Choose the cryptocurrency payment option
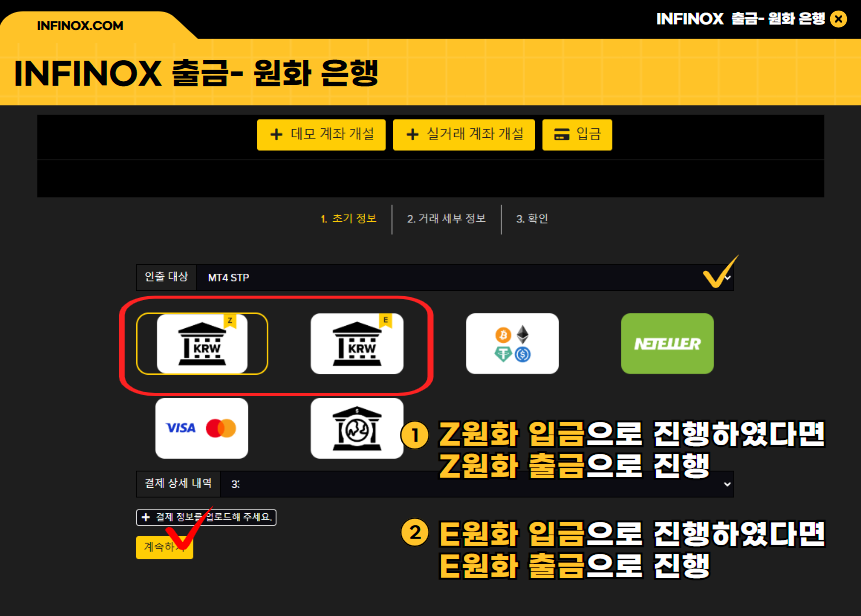Viewport: 861px width, 616px height. pos(512,344)
